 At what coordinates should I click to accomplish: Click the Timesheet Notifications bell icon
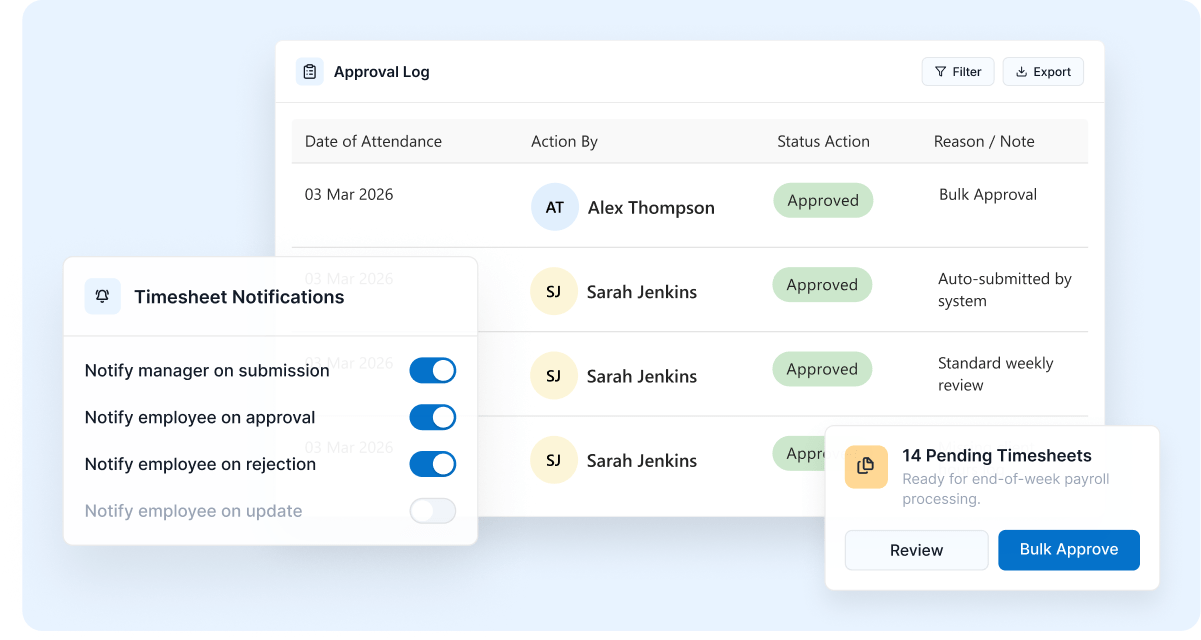point(102,297)
